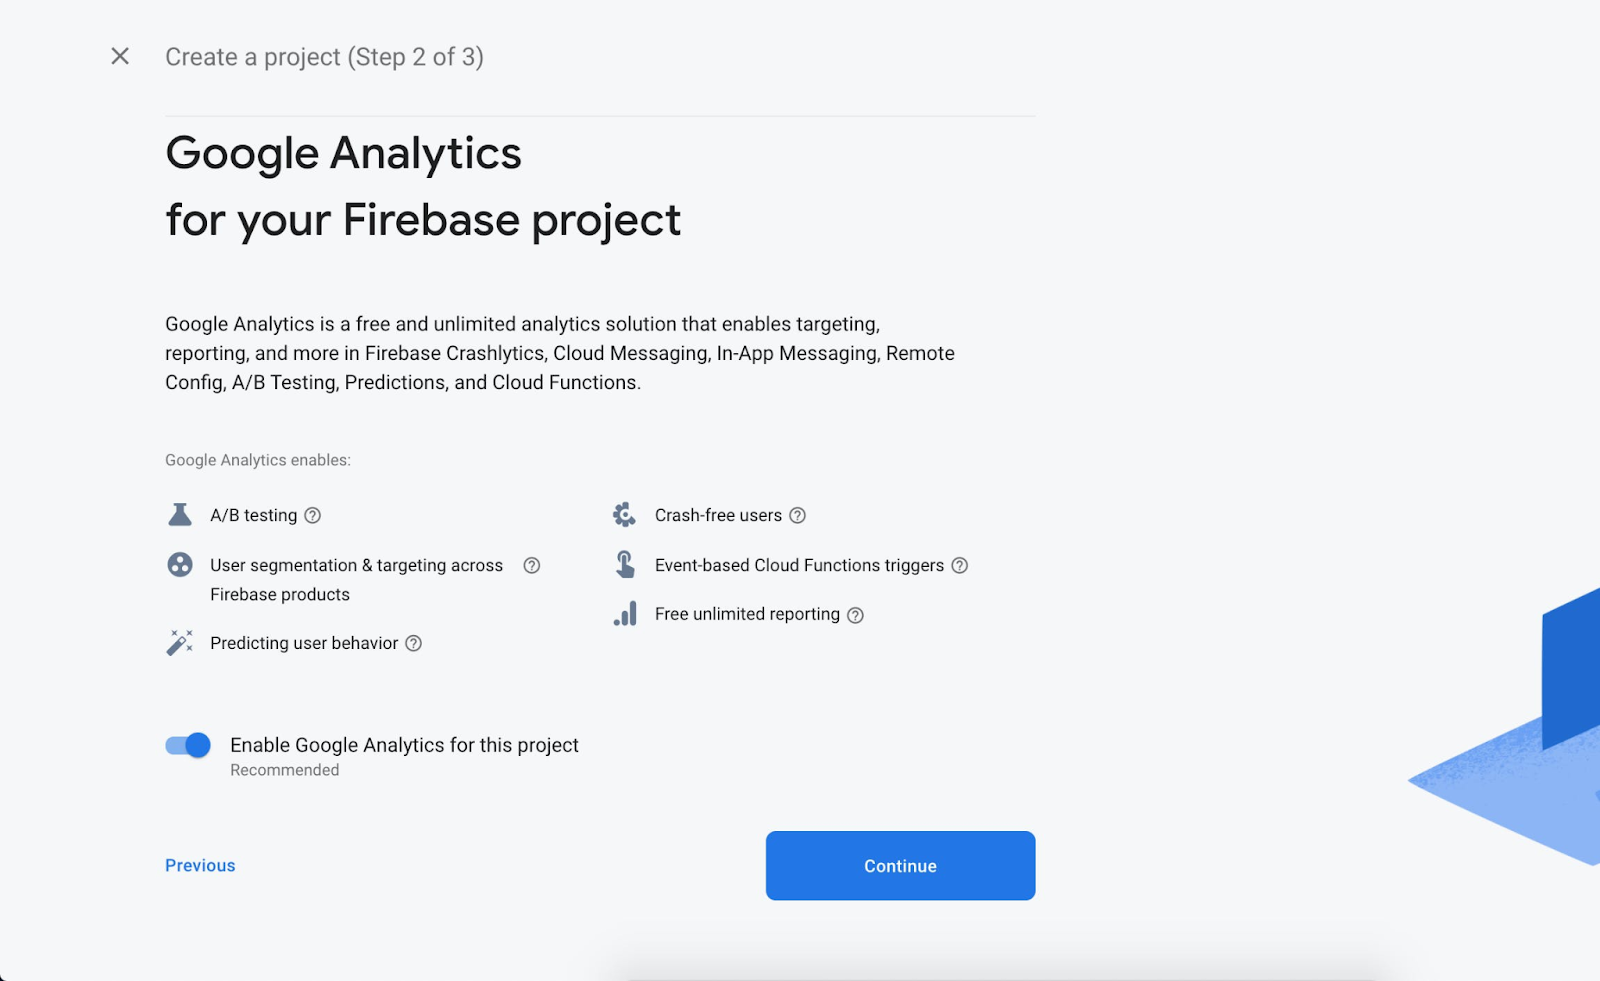Disable Google Analytics toggle switch

pyautogui.click(x=188, y=746)
